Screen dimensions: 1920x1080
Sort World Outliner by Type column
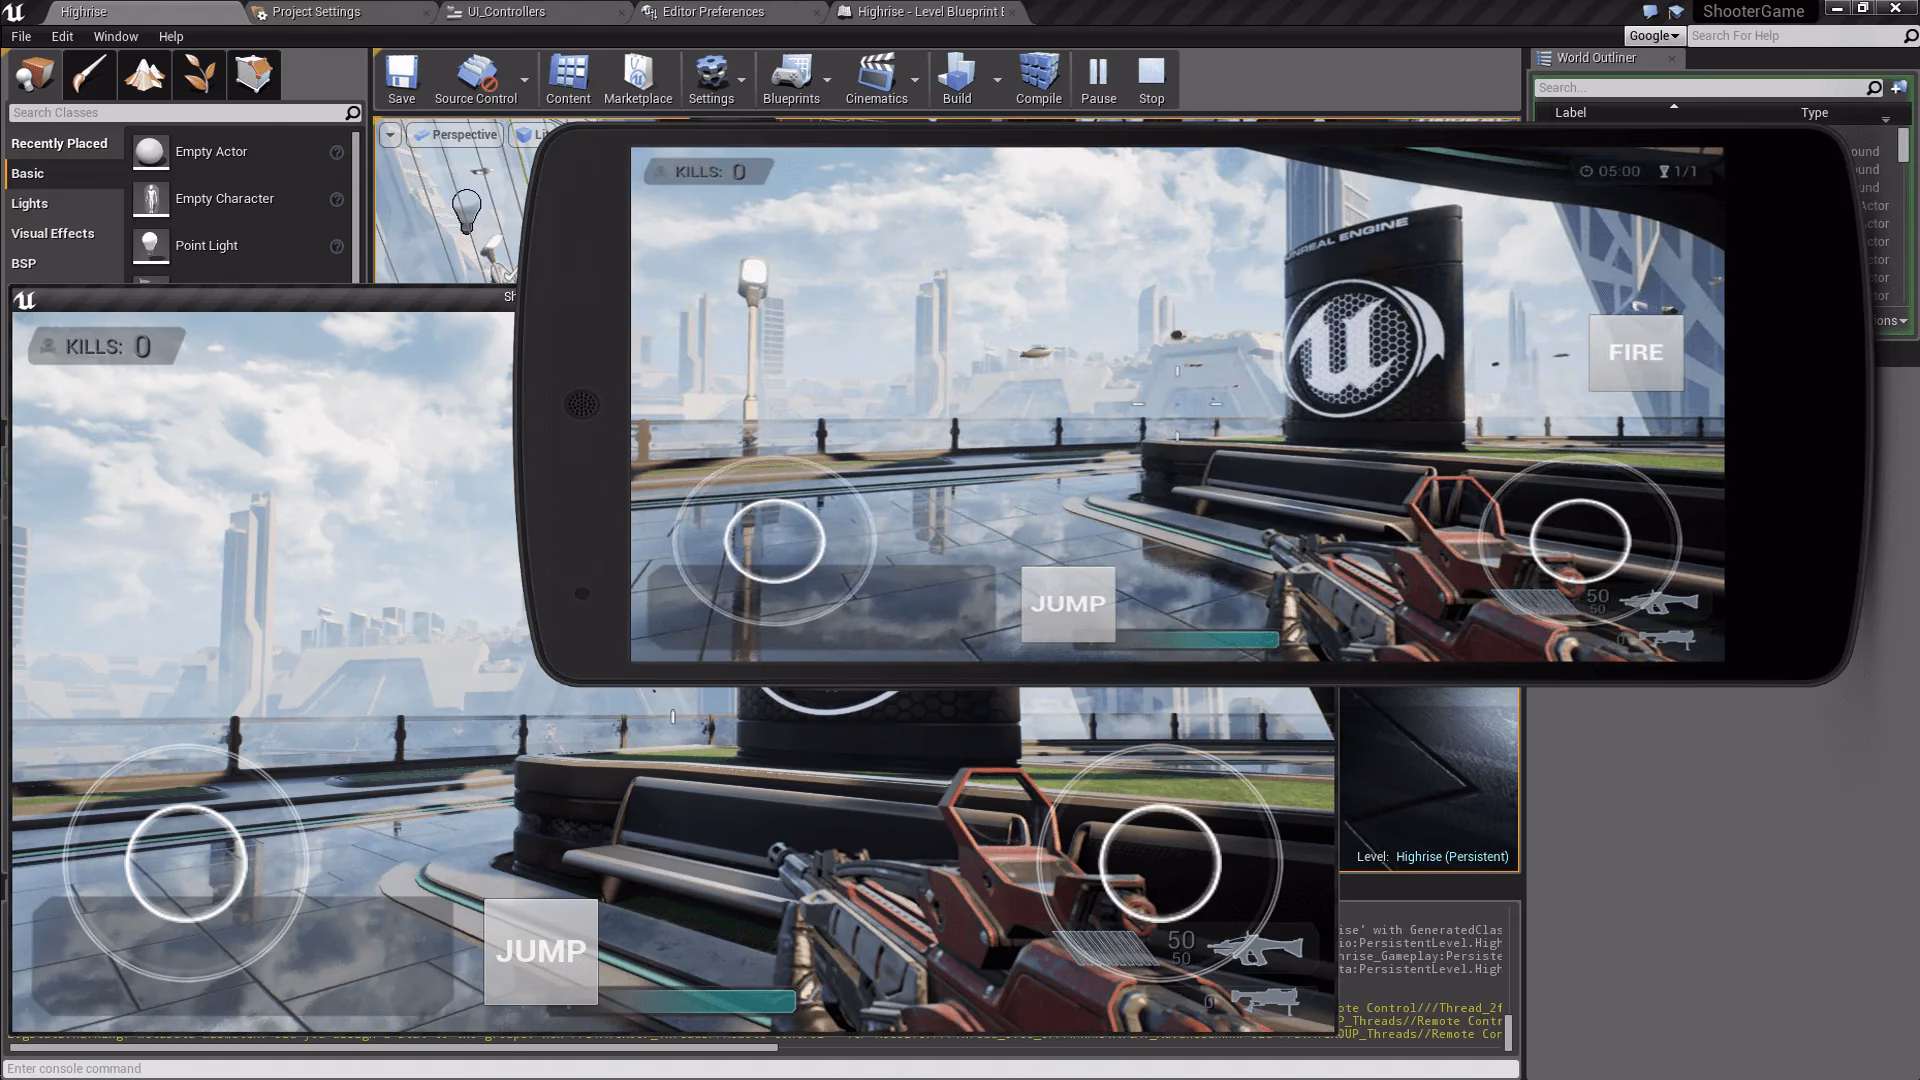(1814, 113)
